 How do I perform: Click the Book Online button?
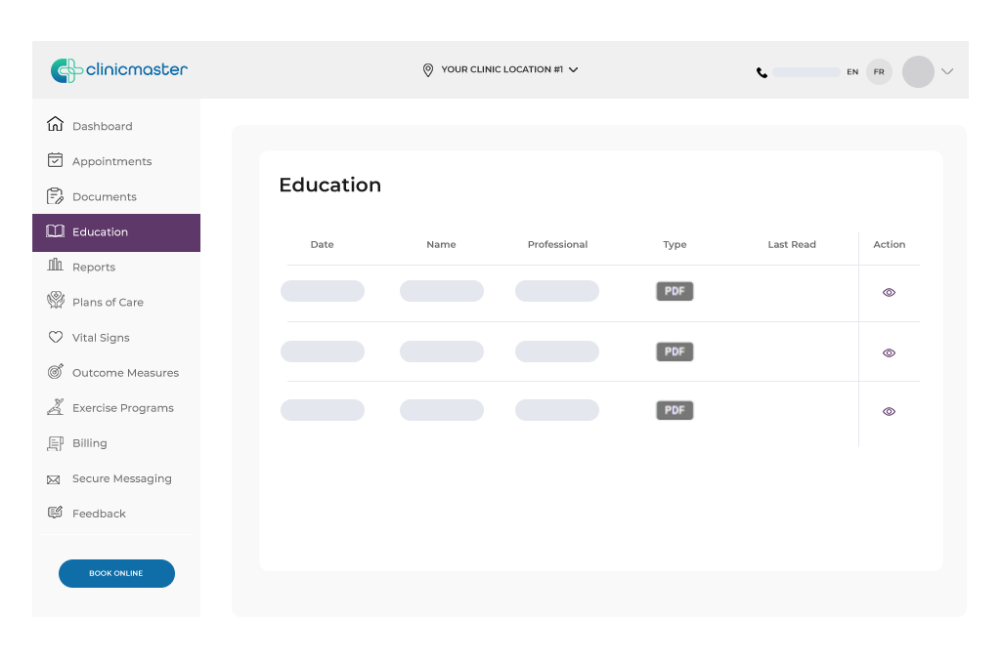pyautogui.click(x=116, y=573)
